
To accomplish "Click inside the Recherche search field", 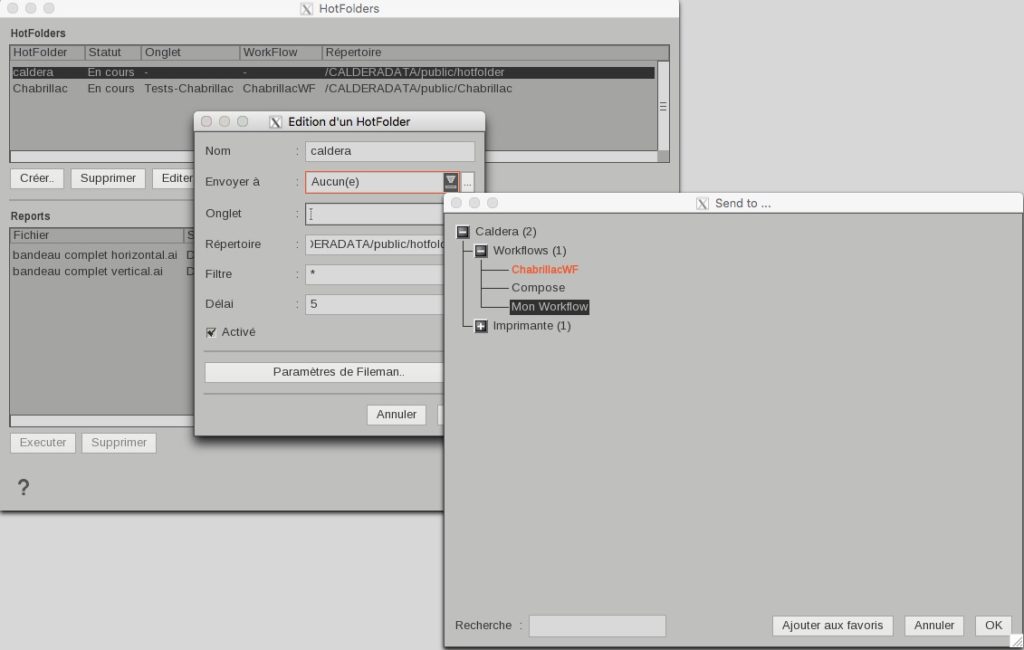I will pyautogui.click(x=596, y=625).
